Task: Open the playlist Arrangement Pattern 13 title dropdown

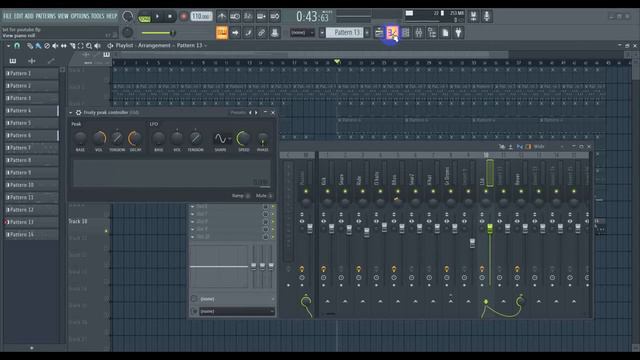Action: (x=161, y=46)
